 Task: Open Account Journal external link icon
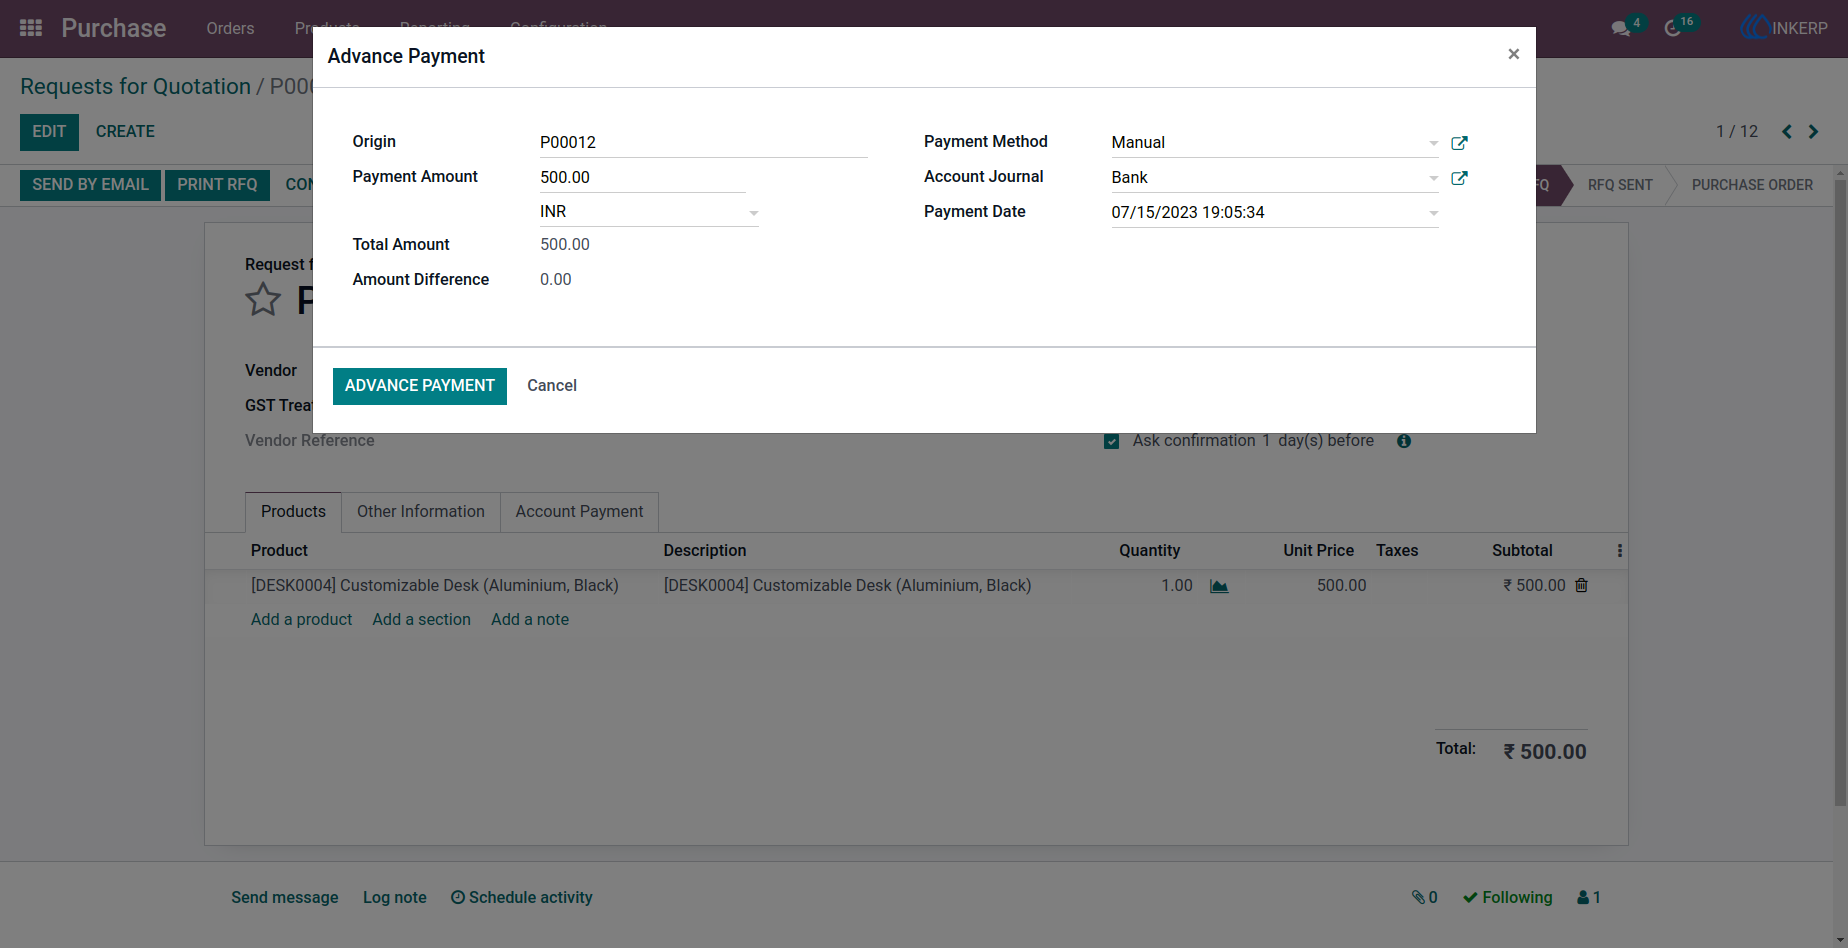[x=1459, y=178]
